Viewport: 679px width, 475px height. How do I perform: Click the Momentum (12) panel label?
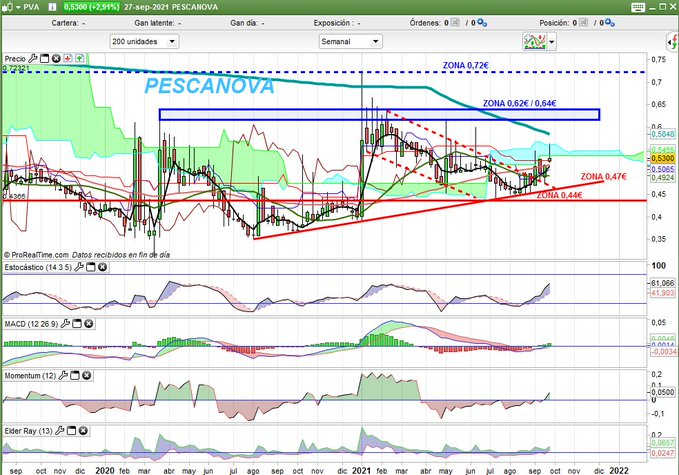[30, 376]
